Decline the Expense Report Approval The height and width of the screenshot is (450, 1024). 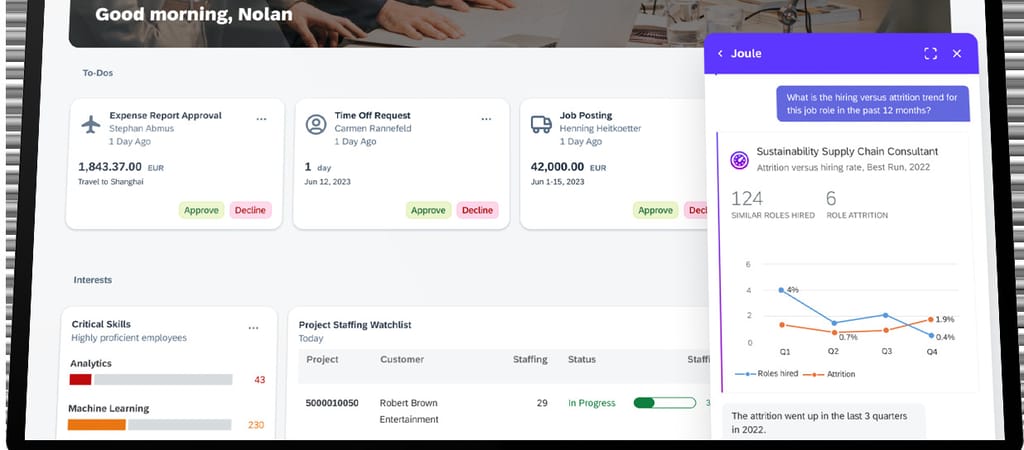[x=250, y=210]
